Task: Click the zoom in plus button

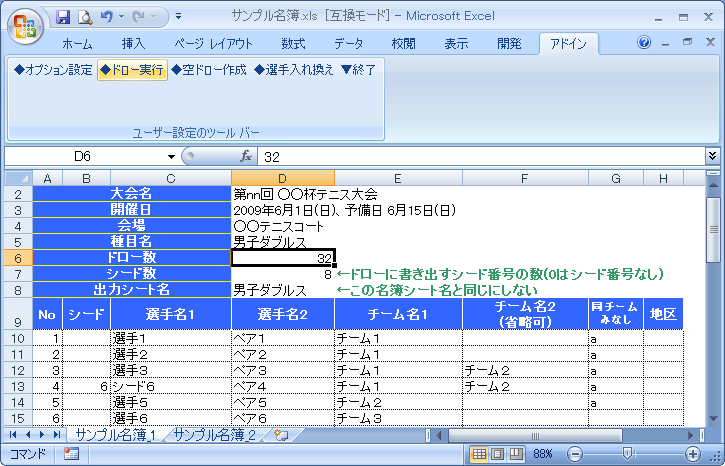Action: (693, 454)
